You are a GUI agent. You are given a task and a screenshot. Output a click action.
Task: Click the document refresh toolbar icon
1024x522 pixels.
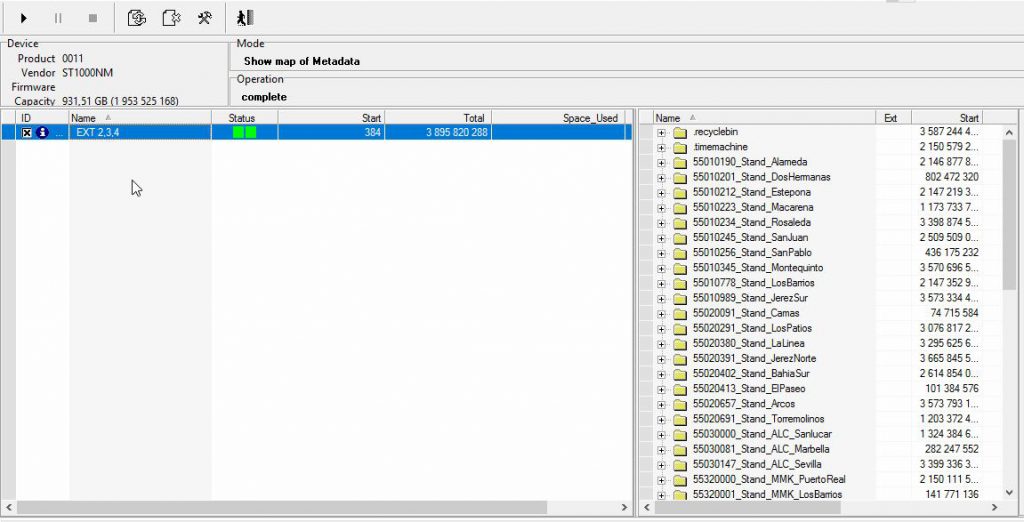137,18
